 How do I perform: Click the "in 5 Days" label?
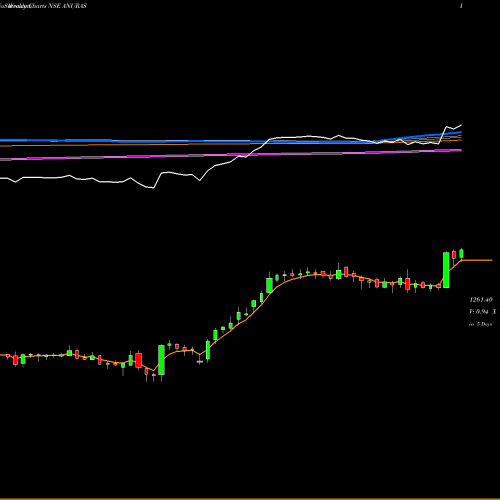click(480, 324)
